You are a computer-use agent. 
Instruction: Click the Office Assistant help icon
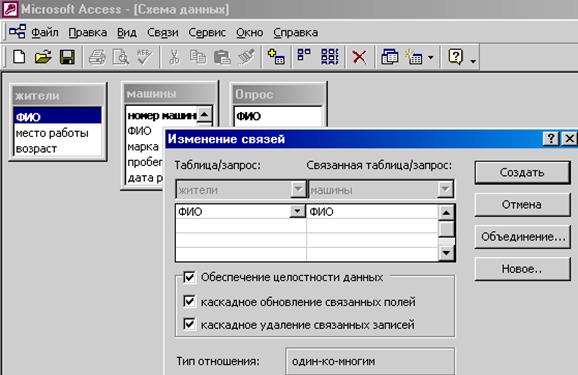[x=456, y=57]
